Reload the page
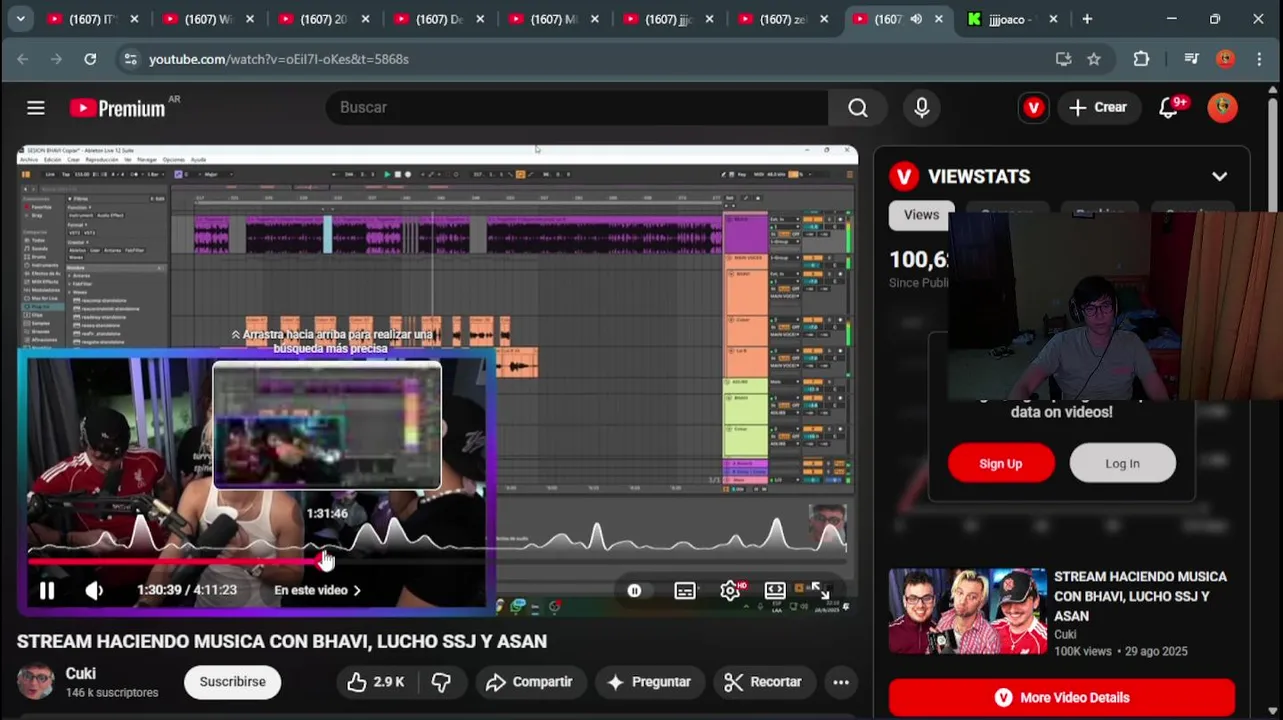This screenshot has width=1283, height=720. tap(90, 59)
